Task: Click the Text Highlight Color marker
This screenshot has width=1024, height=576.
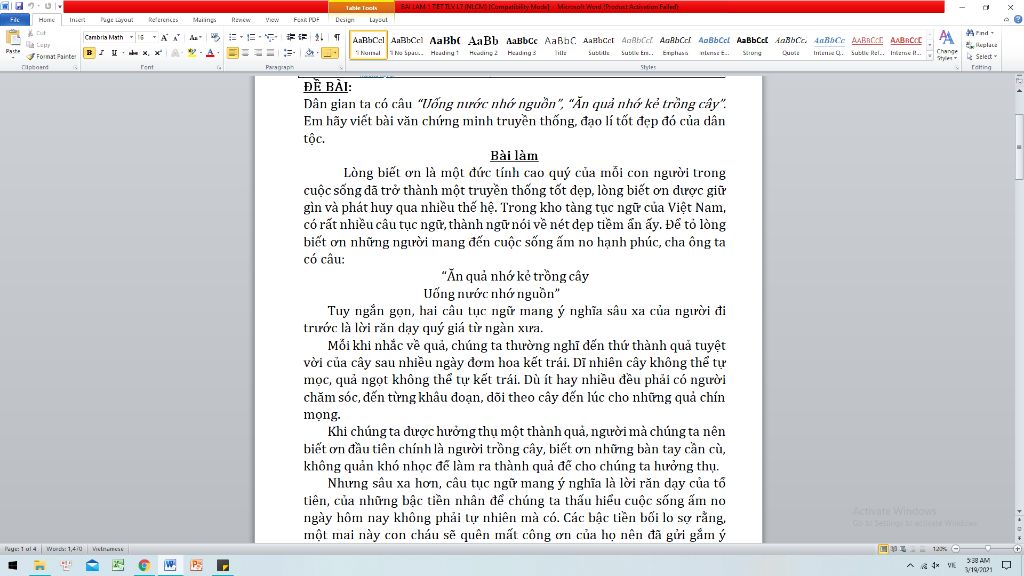Action: [191, 53]
